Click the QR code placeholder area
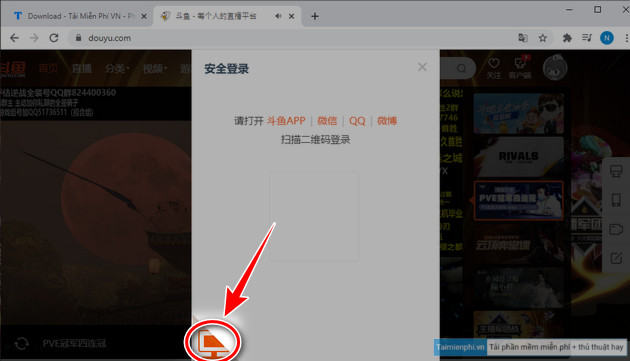Viewport: 630px width, 361px height. (x=314, y=216)
